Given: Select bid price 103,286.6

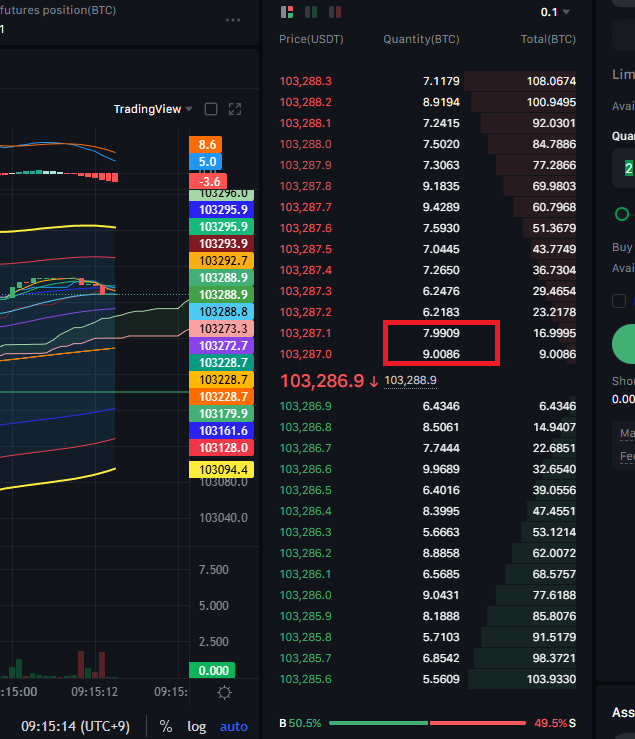Looking at the screenshot, I should pyautogui.click(x=305, y=469).
